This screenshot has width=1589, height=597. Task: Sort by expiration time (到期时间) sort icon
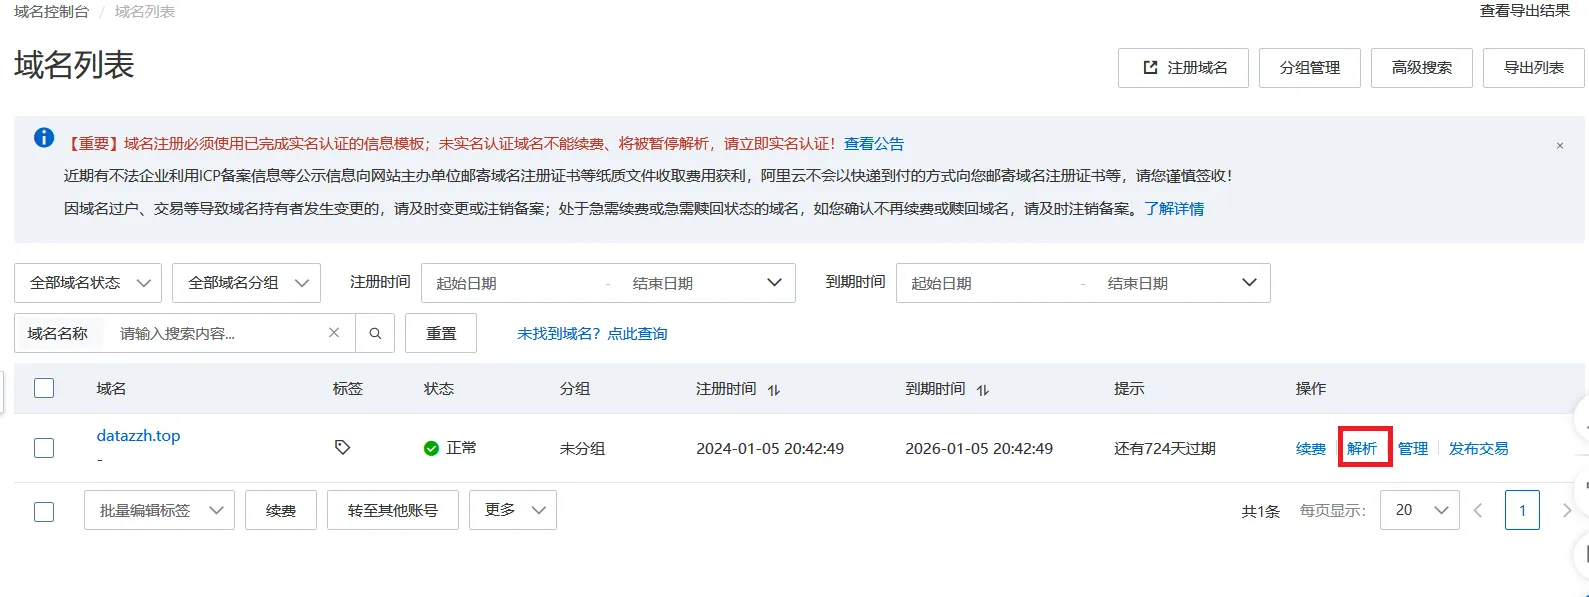[x=983, y=390]
